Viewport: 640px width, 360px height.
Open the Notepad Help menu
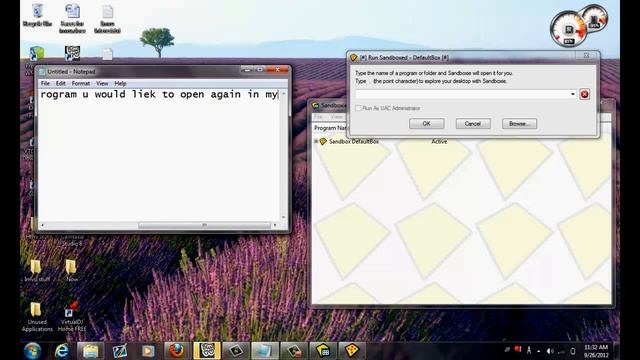tap(120, 83)
